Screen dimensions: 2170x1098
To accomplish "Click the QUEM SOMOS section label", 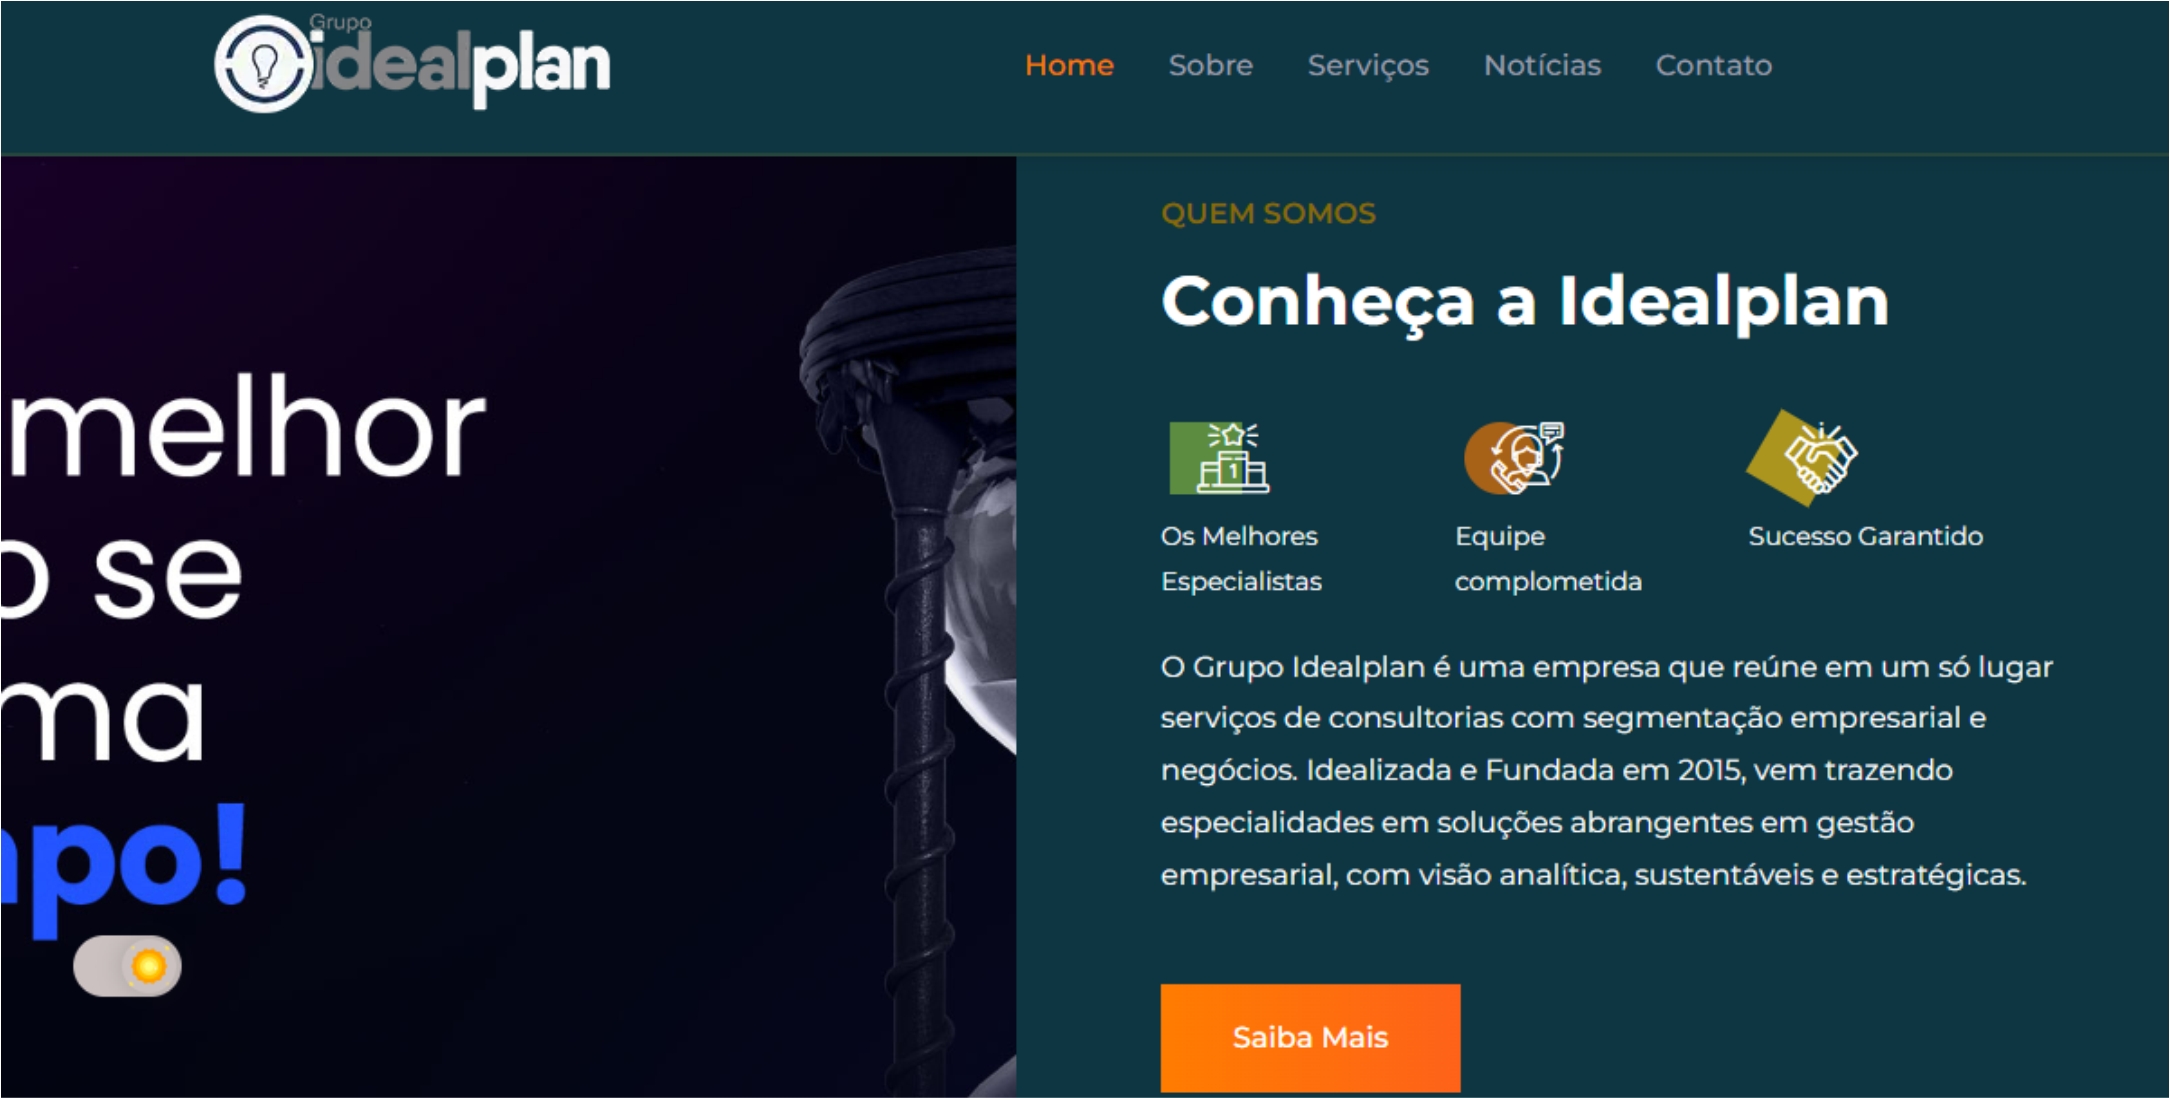I will click(x=1268, y=213).
